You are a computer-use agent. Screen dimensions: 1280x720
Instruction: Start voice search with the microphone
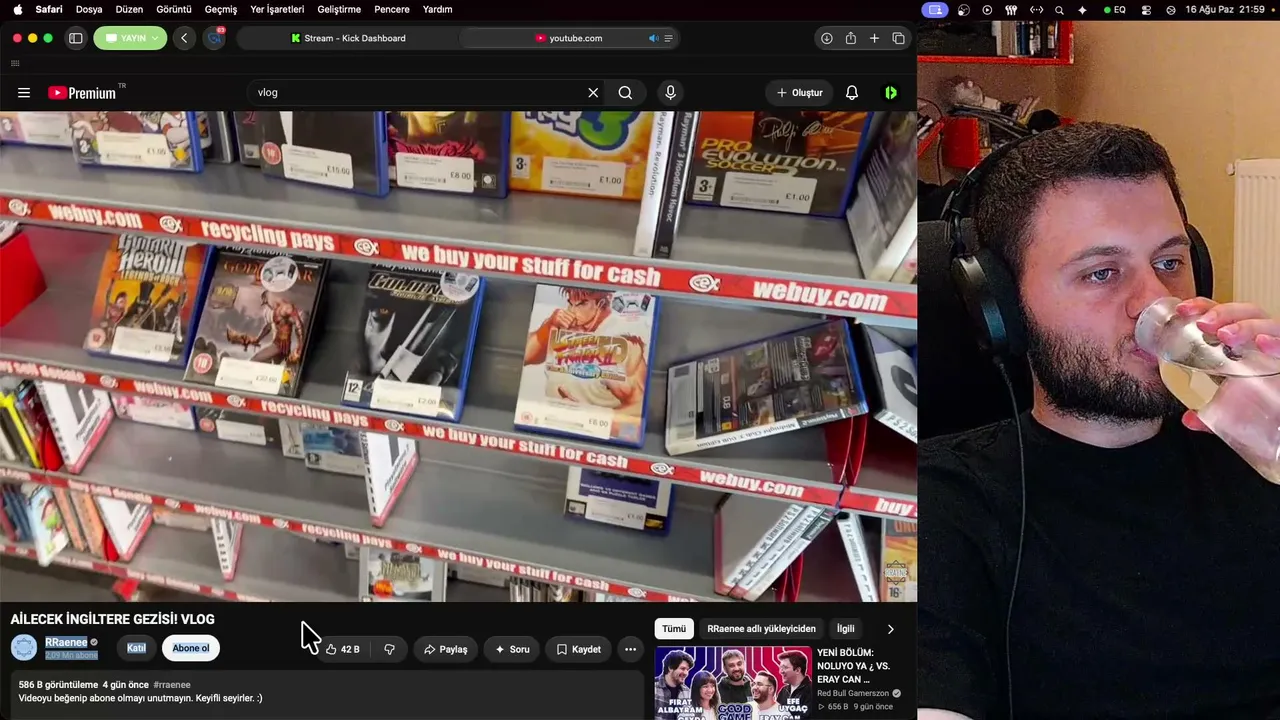coord(670,93)
